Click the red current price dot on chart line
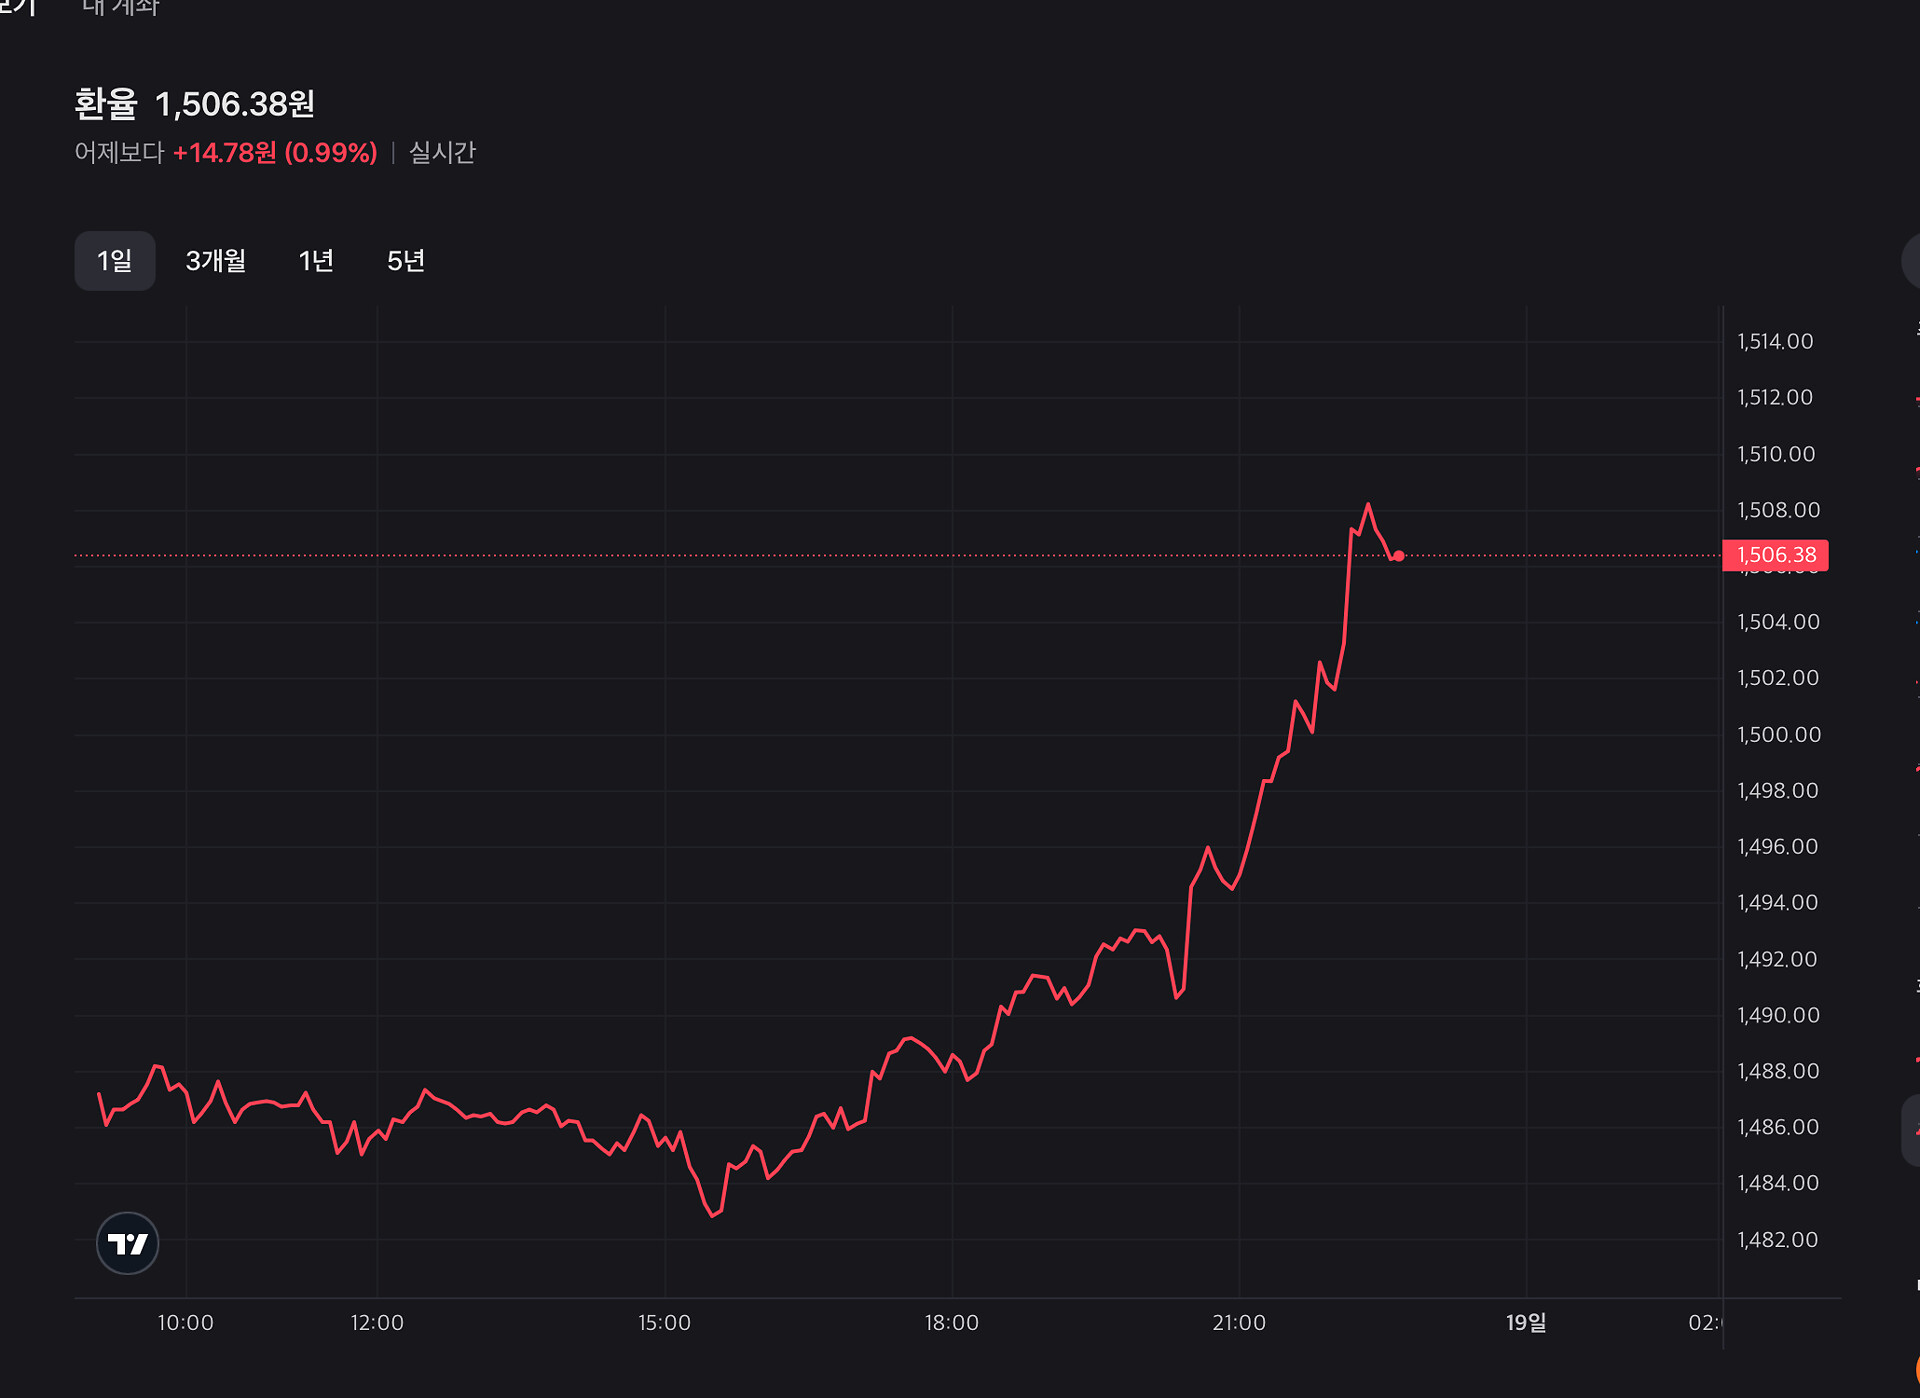1920x1398 pixels. [x=1398, y=556]
